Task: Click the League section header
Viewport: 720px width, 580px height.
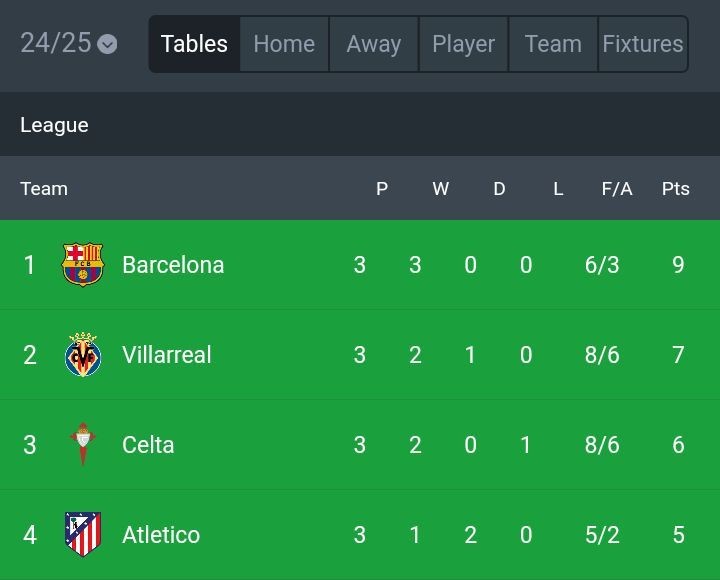Action: (54, 125)
